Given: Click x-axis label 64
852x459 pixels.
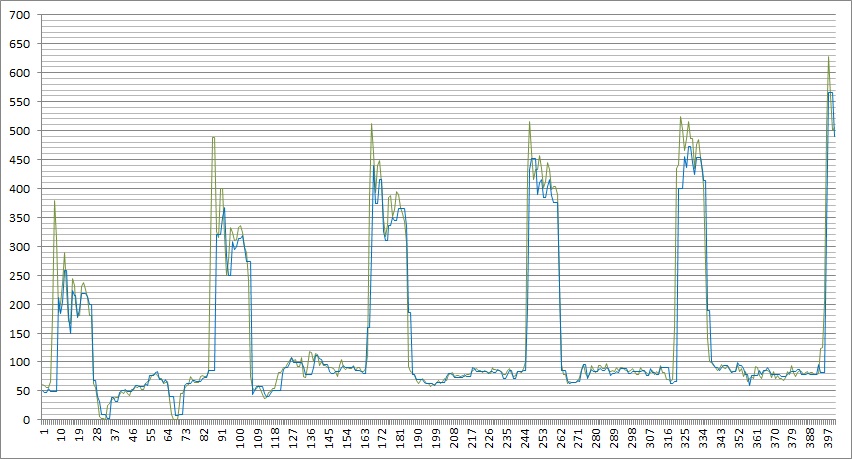Looking at the screenshot, I should coord(168,435).
